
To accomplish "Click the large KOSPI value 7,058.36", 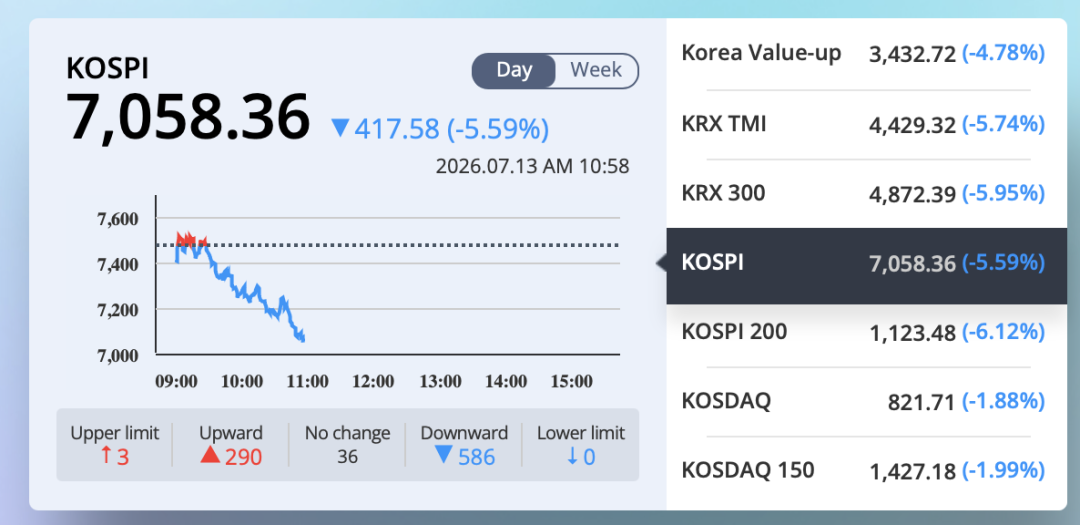I will pos(188,116).
